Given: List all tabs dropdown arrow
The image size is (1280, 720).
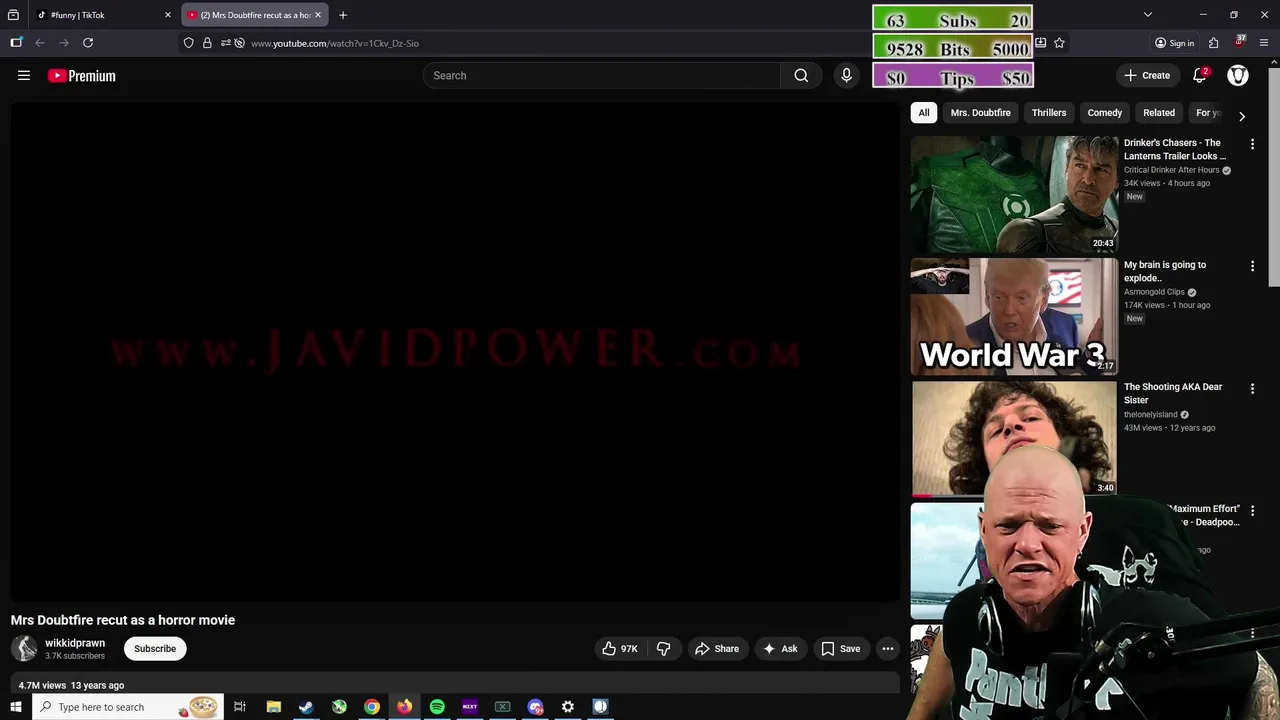Looking at the screenshot, I should pos(1148,15).
